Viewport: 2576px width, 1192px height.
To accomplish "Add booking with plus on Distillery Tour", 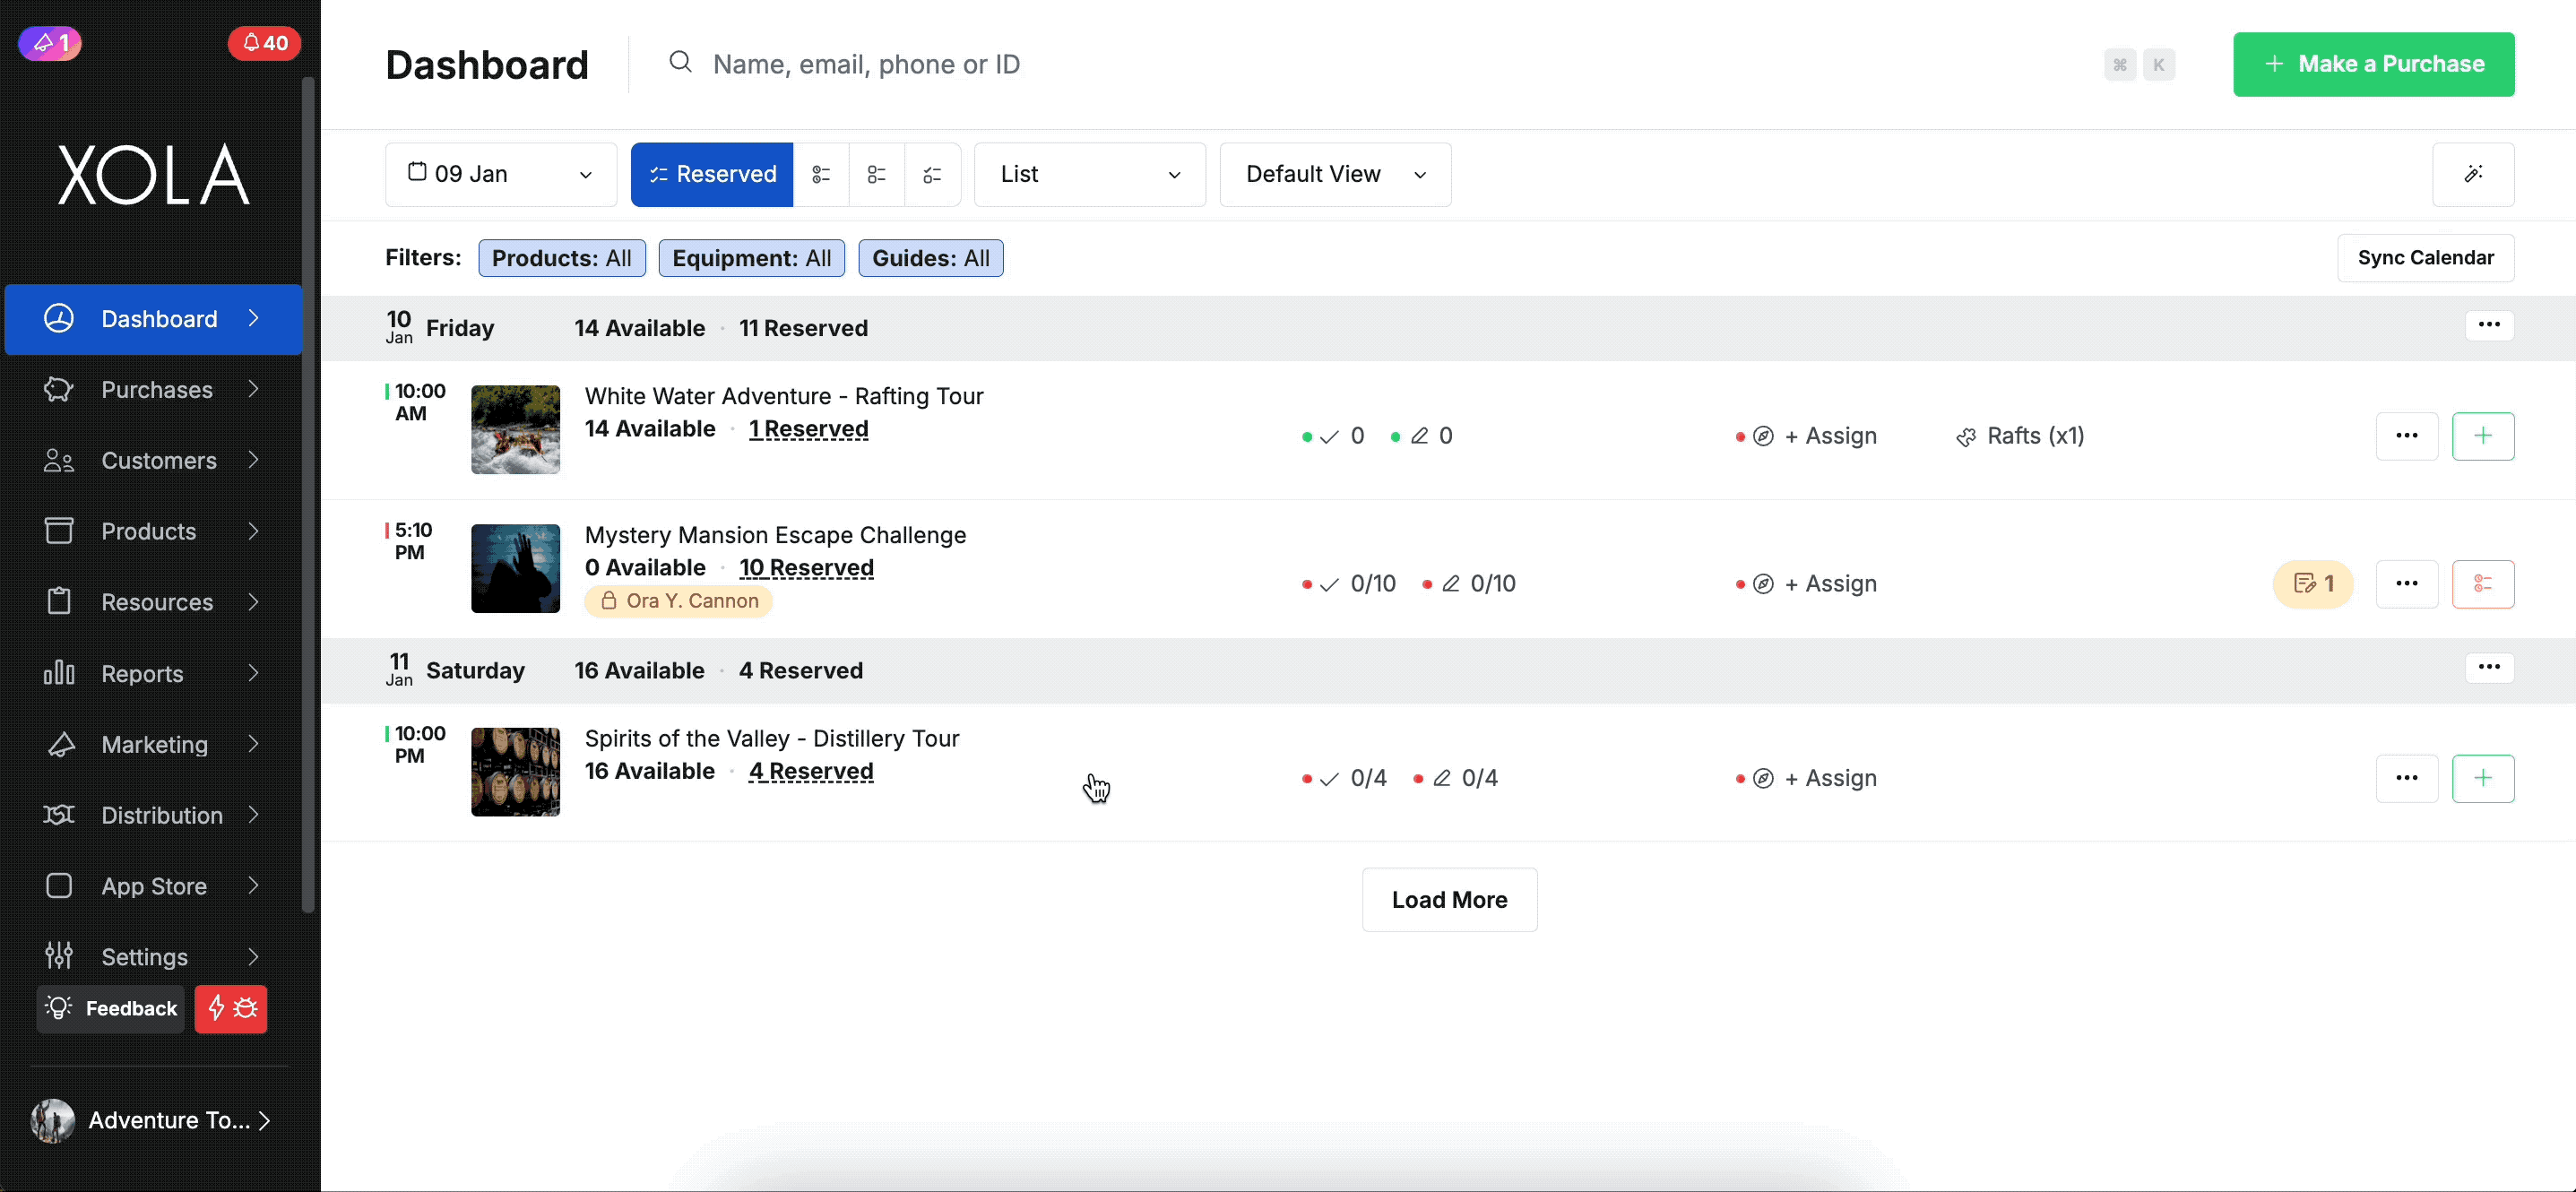I will tap(2483, 778).
